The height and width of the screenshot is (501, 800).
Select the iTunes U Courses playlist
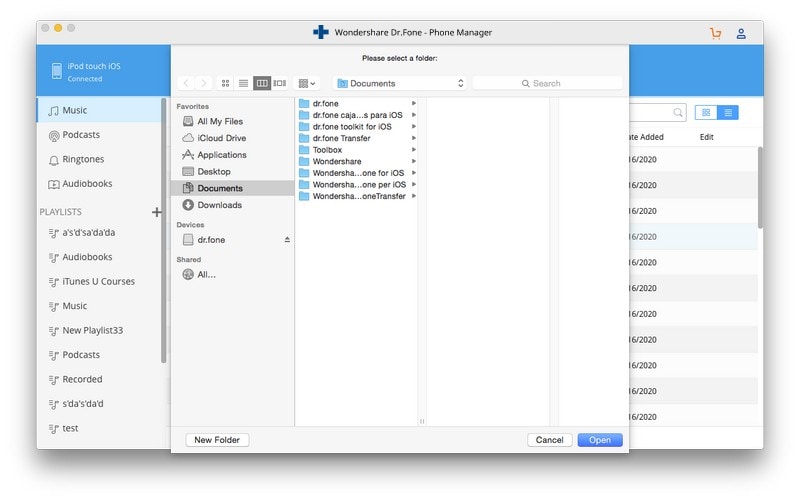tap(99, 282)
